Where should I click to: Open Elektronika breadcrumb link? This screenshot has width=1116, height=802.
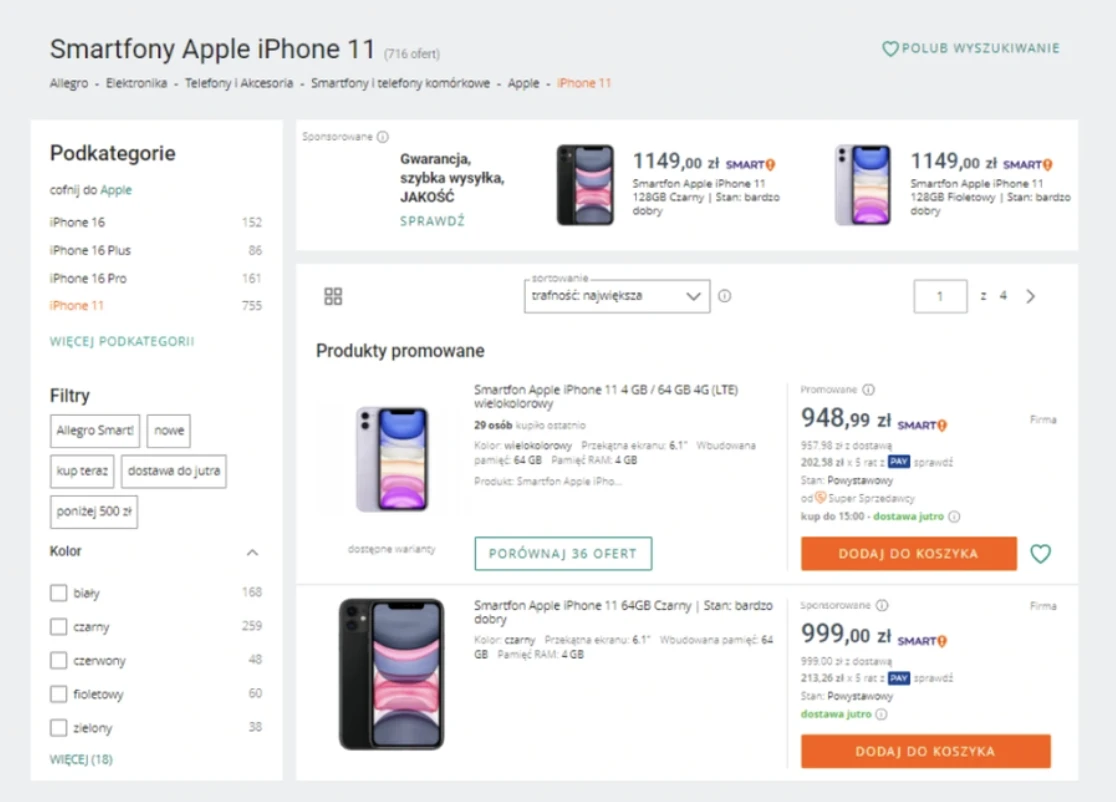coord(137,83)
